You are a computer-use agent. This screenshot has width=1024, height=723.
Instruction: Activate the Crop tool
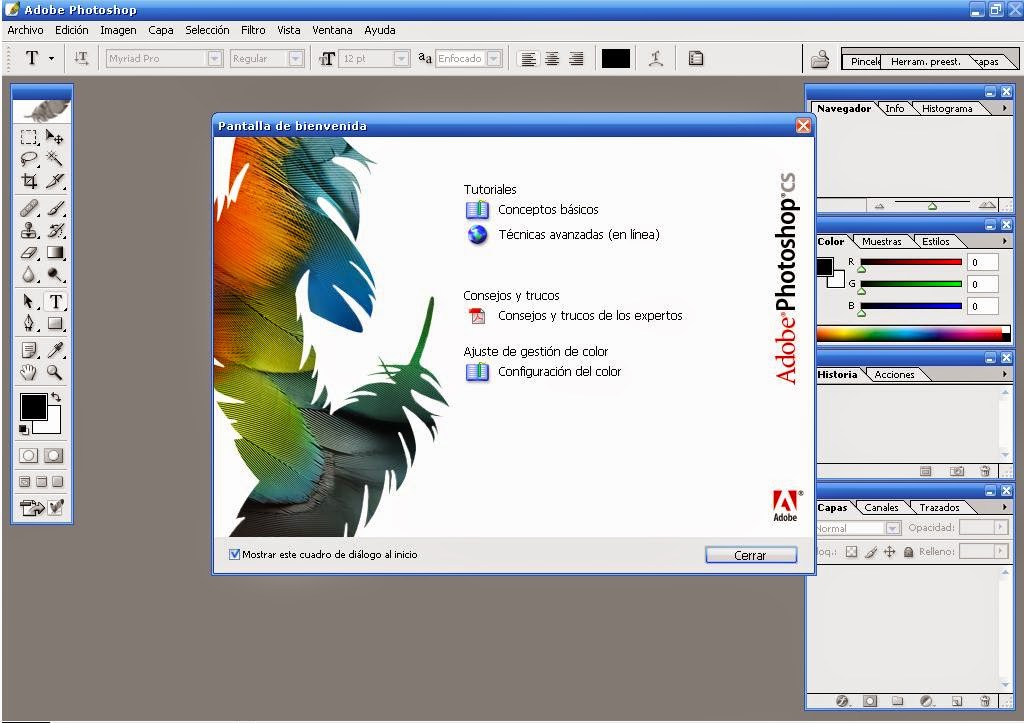[x=28, y=182]
